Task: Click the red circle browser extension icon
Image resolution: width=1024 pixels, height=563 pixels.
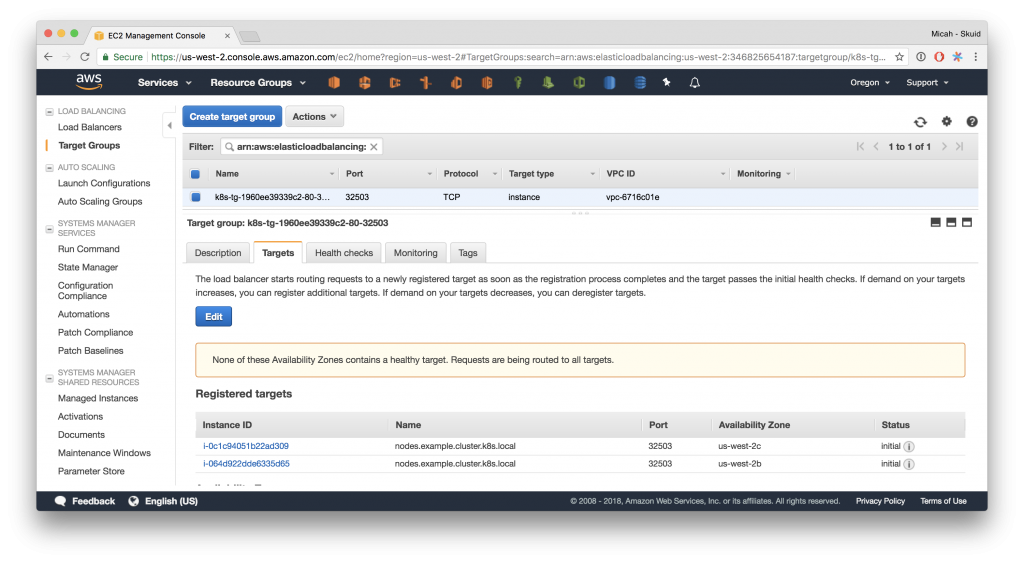Action: click(x=939, y=57)
